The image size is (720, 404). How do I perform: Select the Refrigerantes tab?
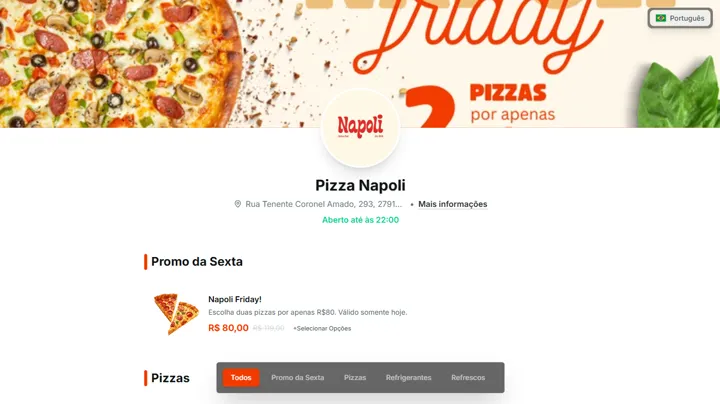point(408,377)
